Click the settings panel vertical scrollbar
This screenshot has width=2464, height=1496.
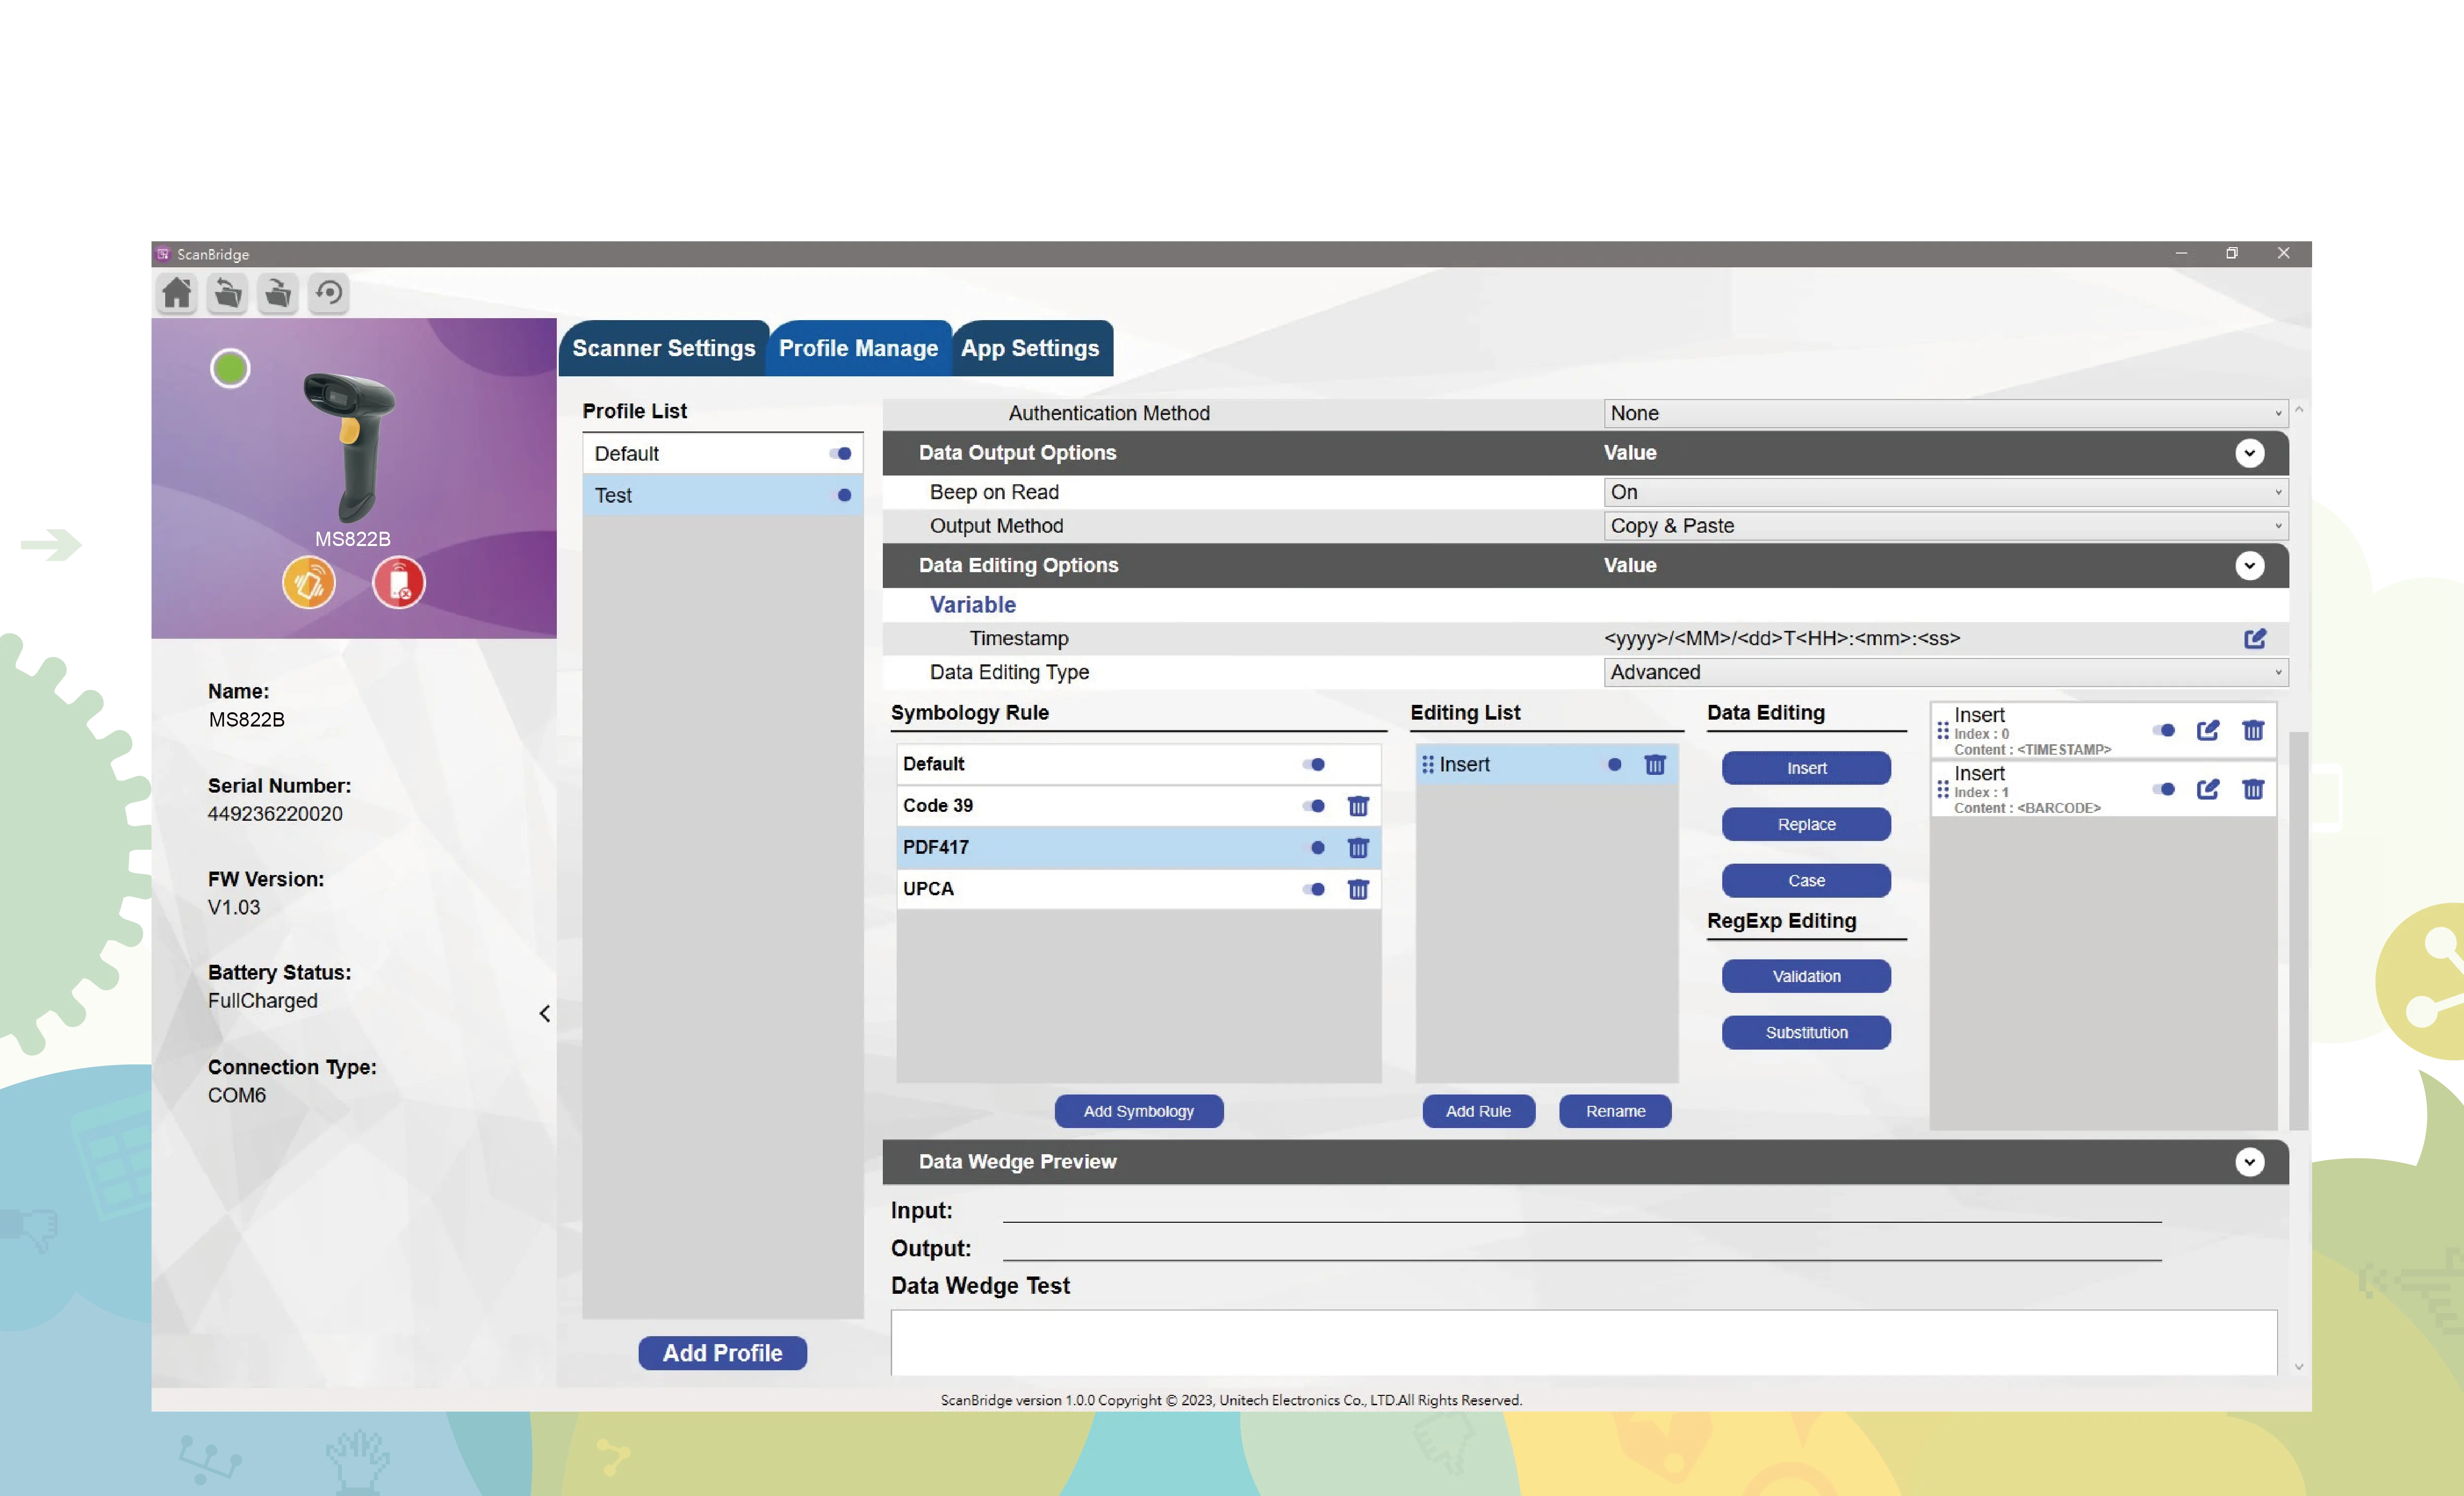tap(2299, 931)
